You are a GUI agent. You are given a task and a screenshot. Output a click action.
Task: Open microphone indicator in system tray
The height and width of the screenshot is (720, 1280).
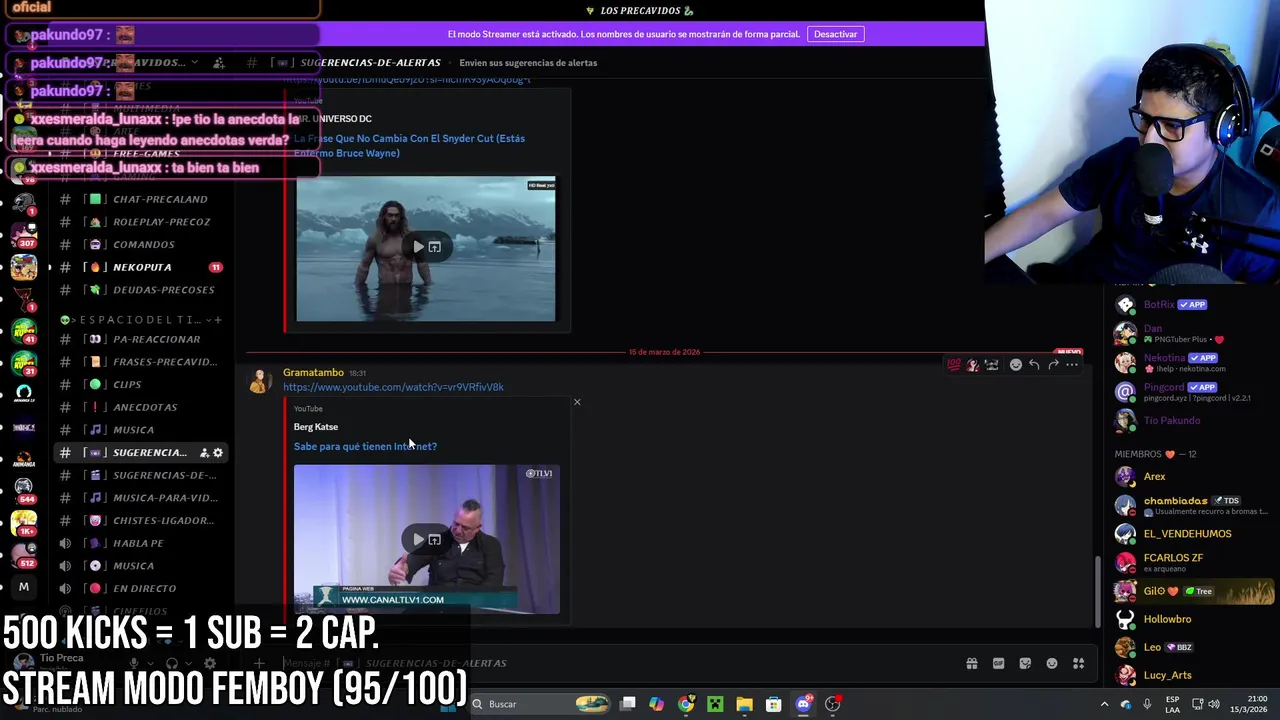1147,704
